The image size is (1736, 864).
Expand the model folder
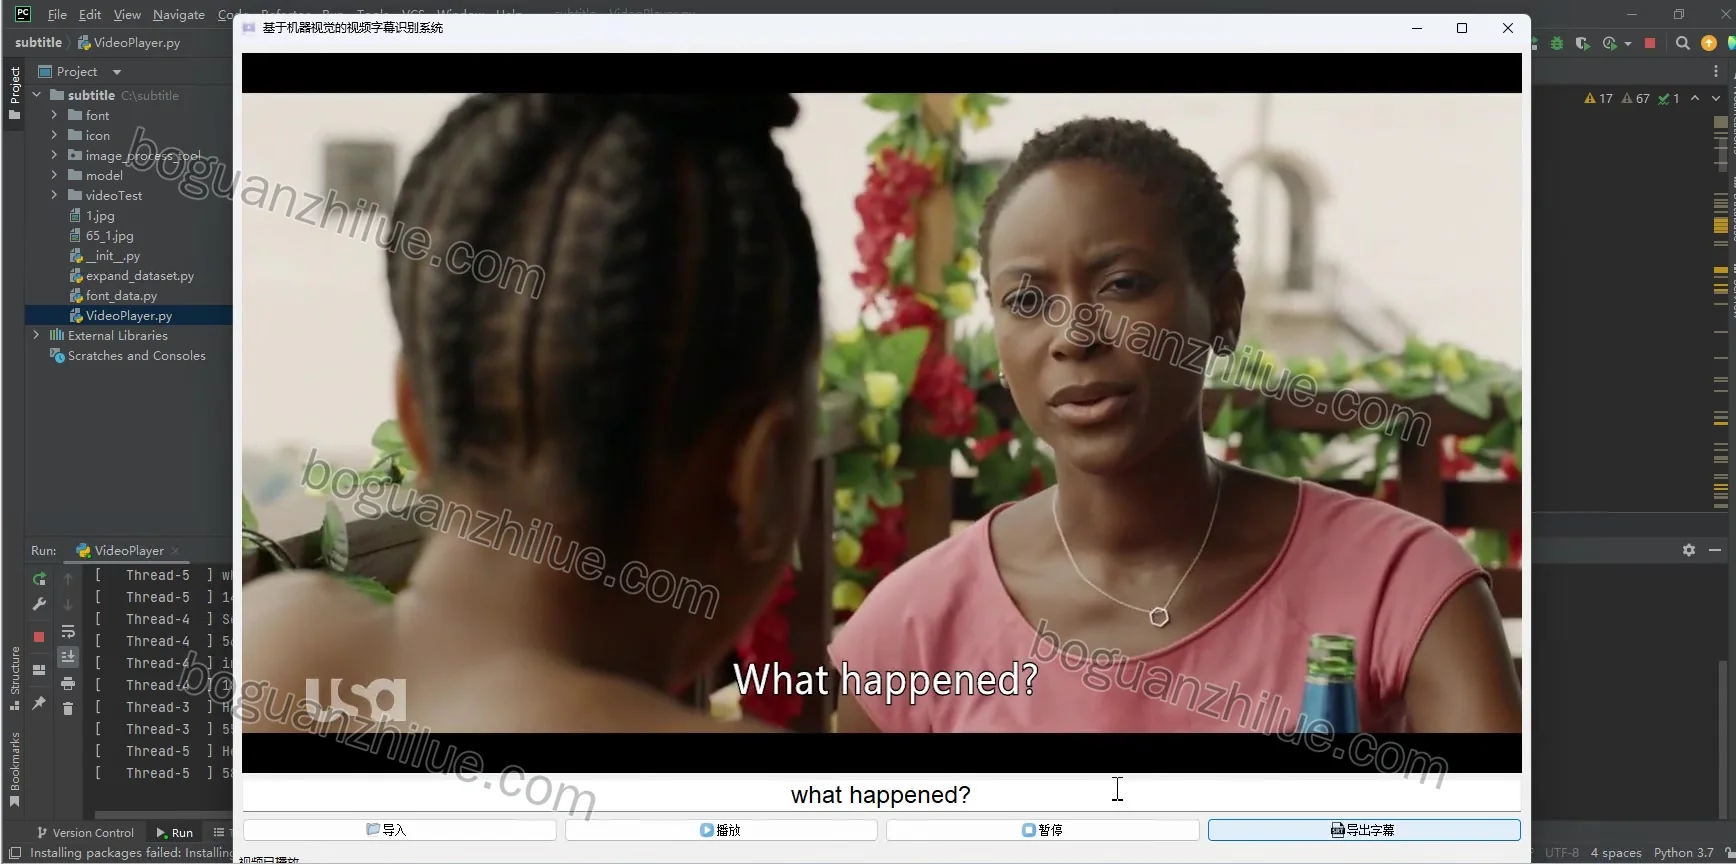tap(54, 175)
